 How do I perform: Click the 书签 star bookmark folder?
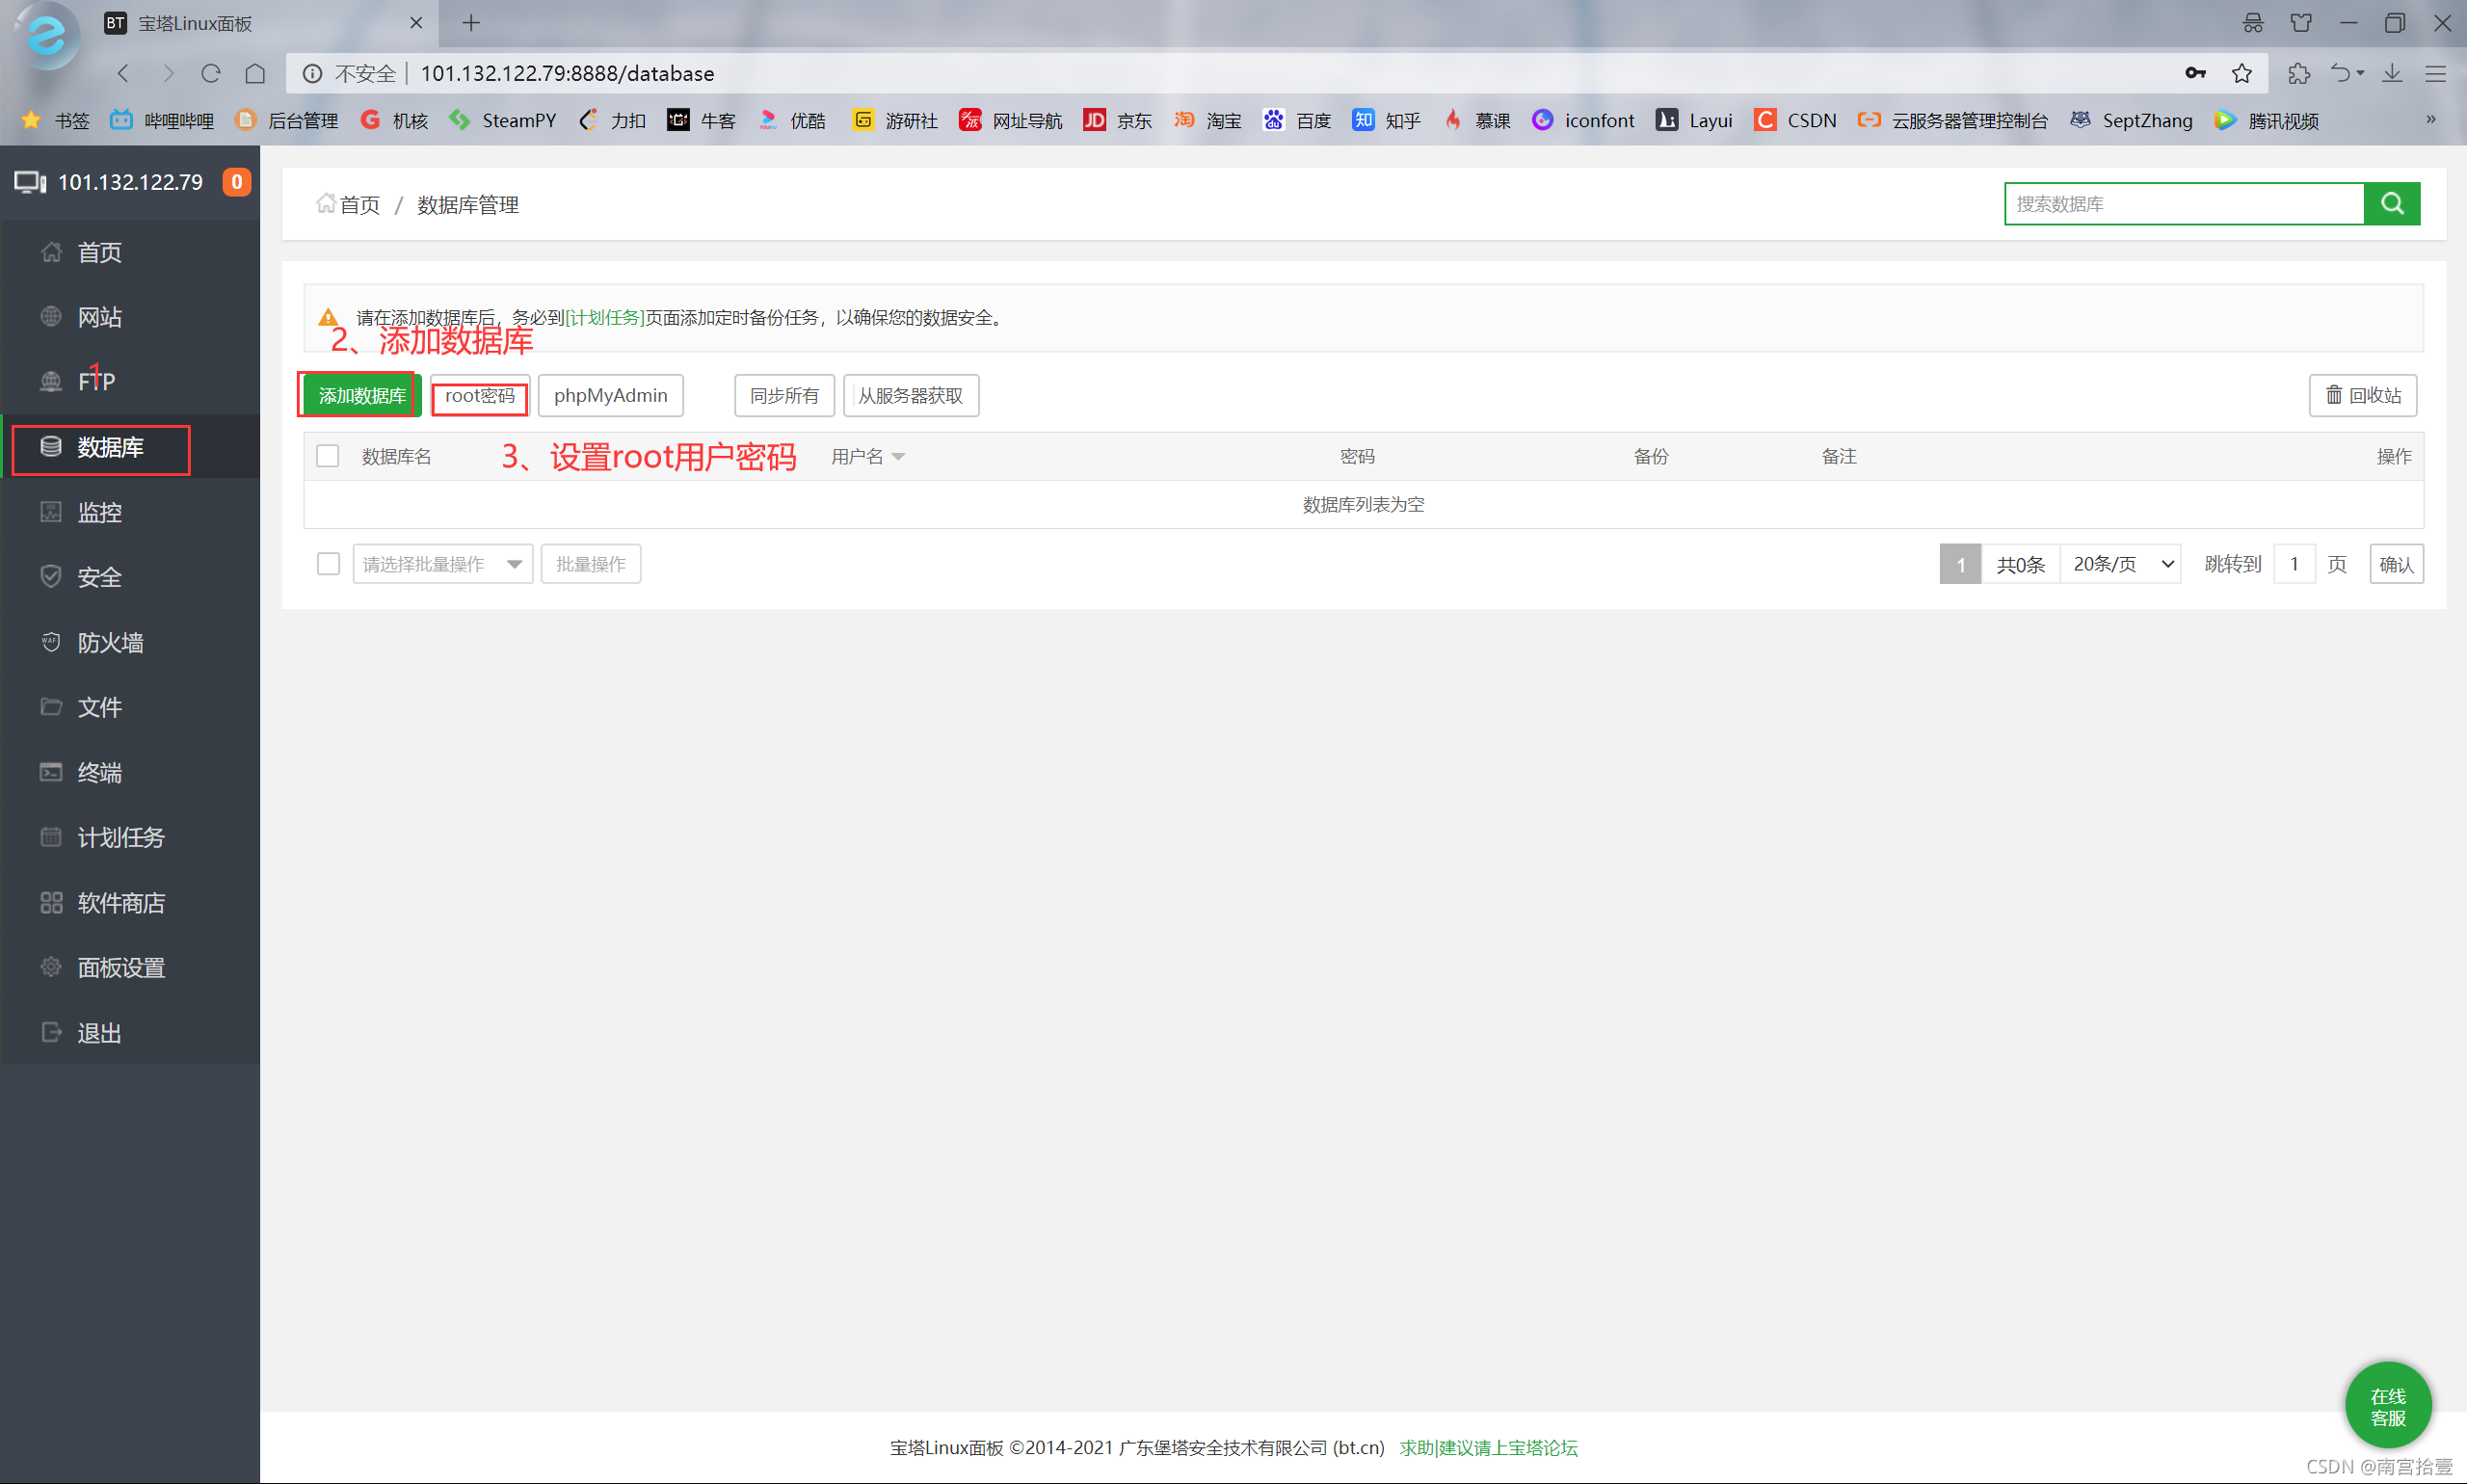click(x=55, y=120)
